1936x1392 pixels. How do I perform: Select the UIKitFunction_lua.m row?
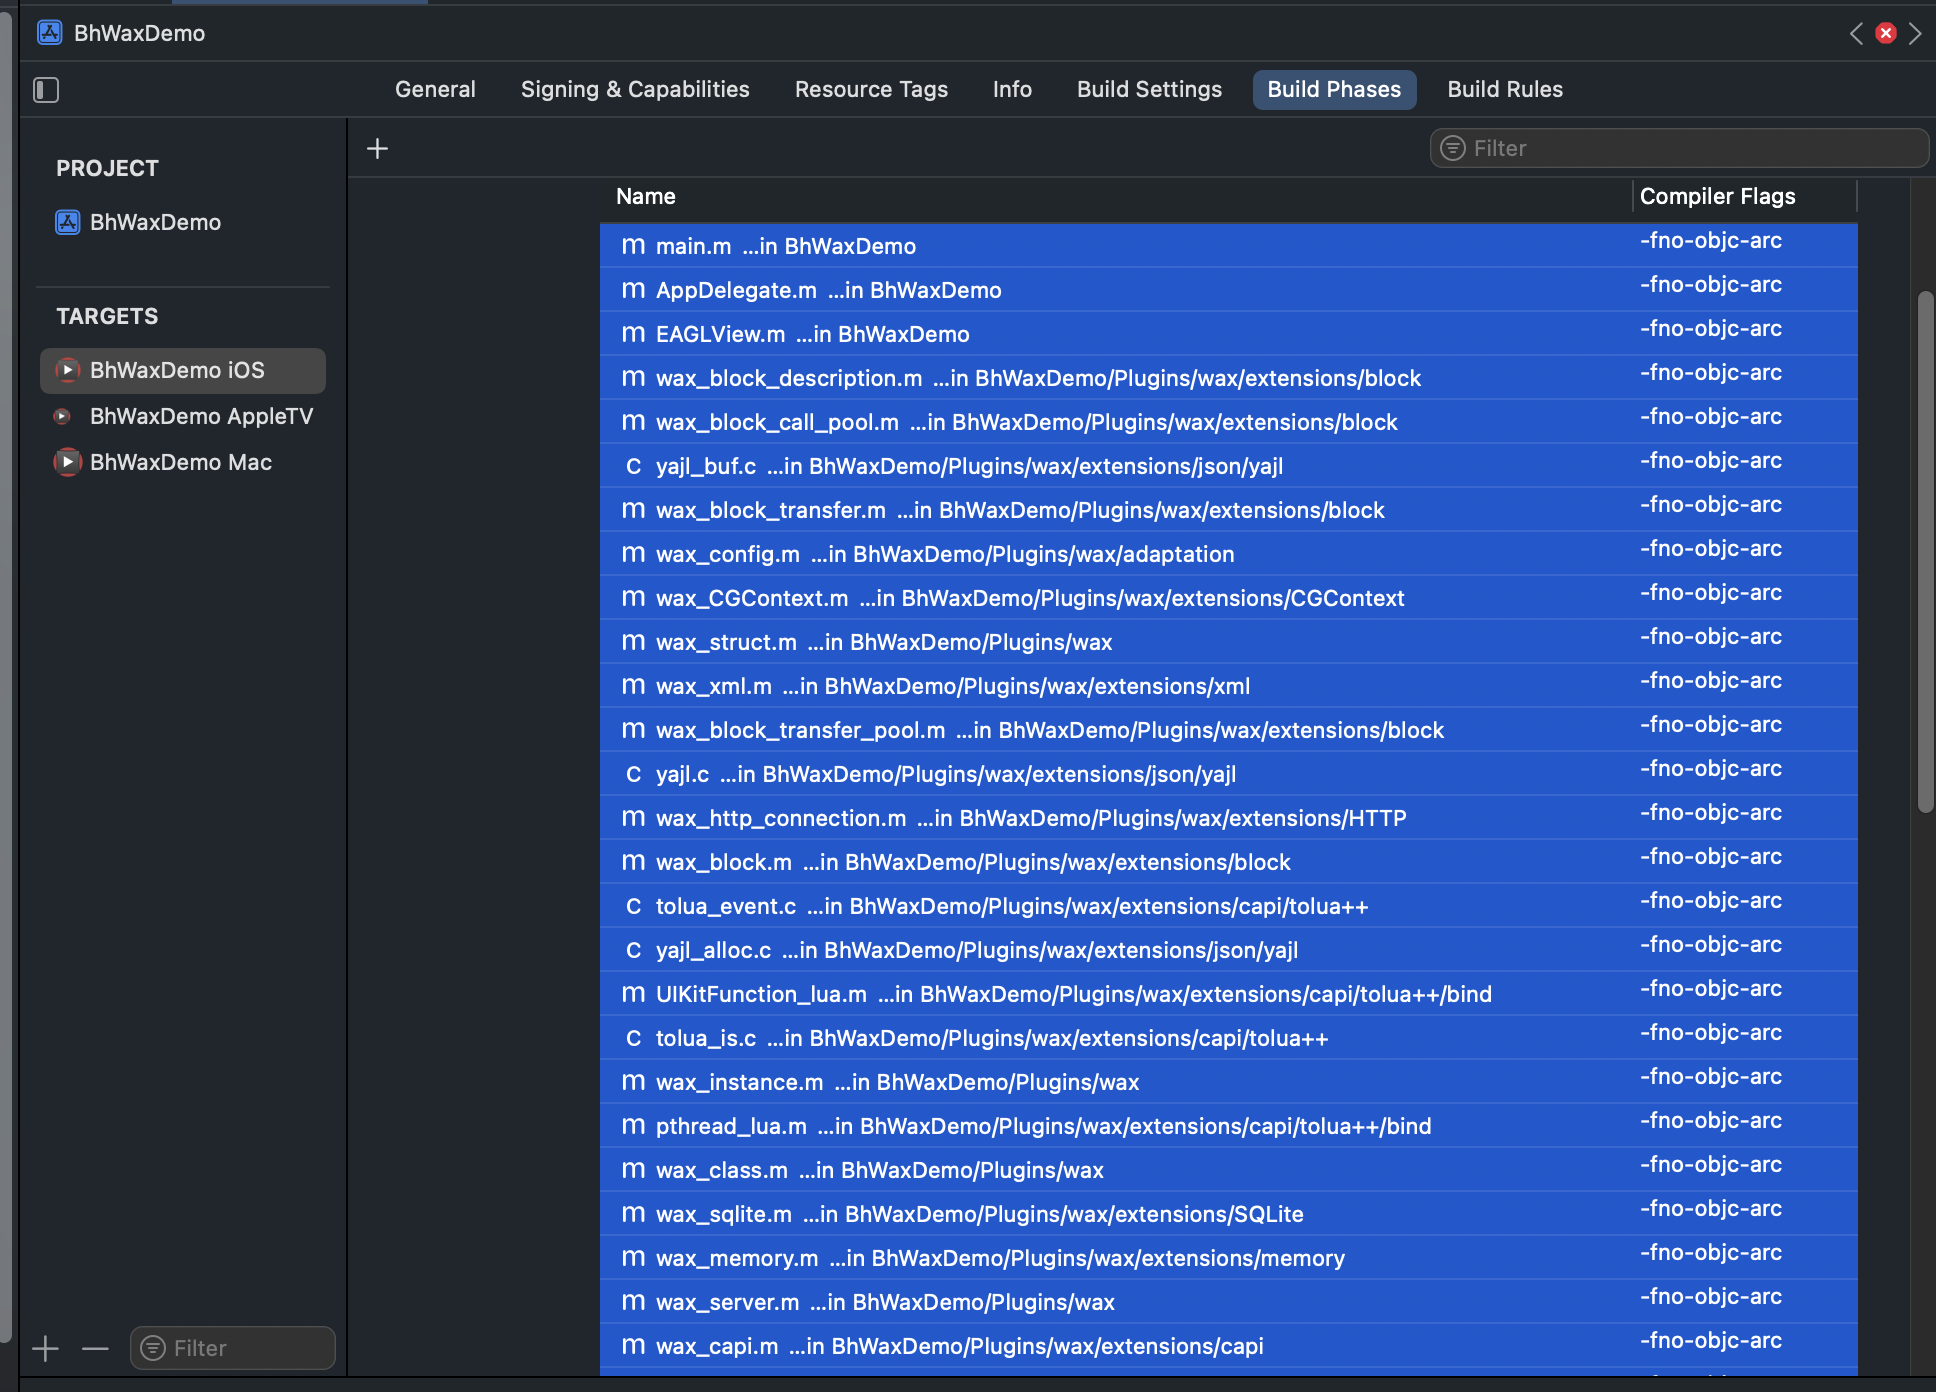pos(1228,994)
